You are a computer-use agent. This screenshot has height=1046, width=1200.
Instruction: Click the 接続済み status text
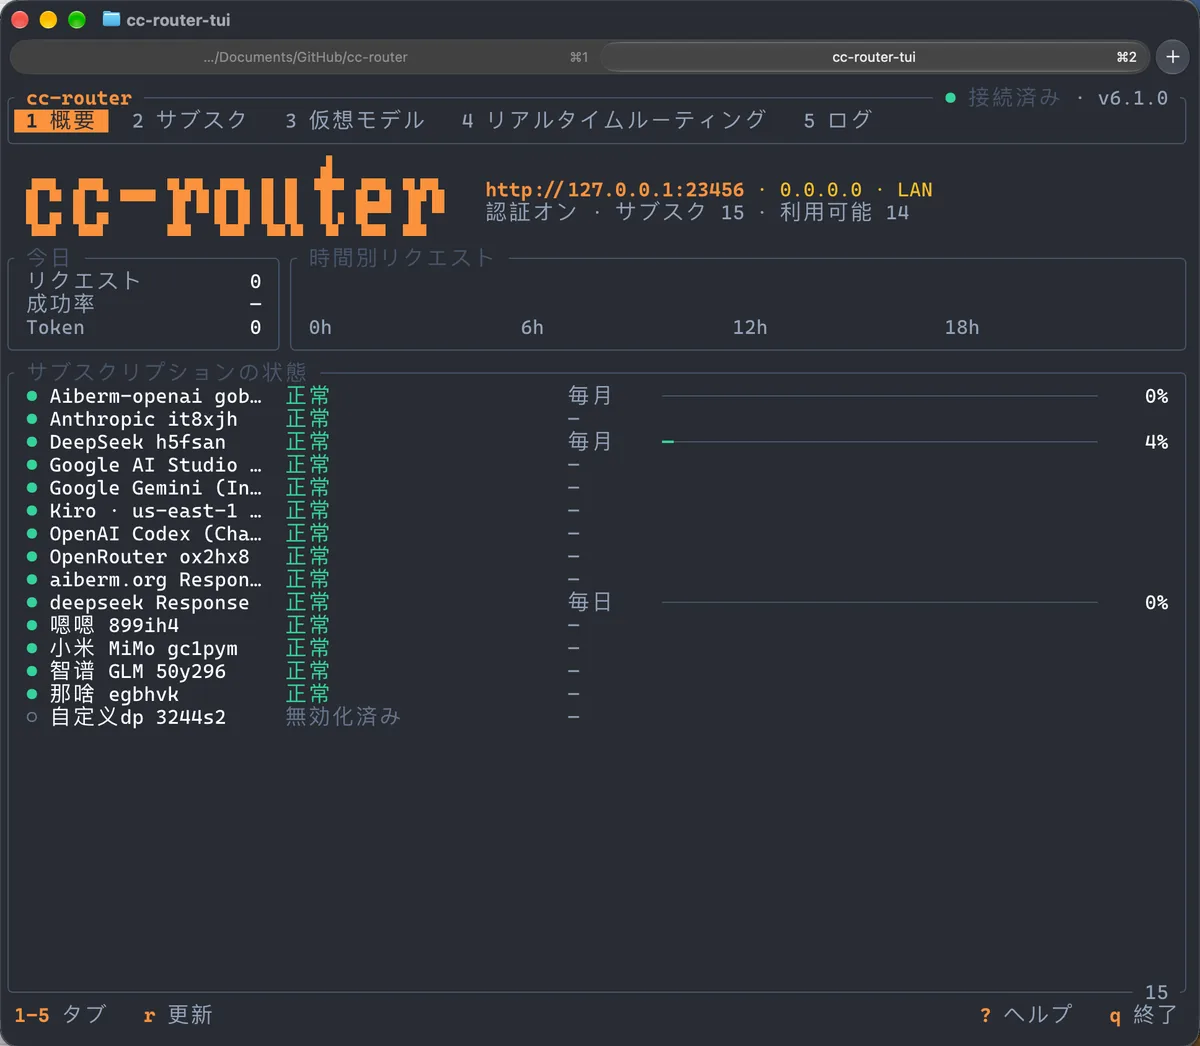[x=1014, y=98]
